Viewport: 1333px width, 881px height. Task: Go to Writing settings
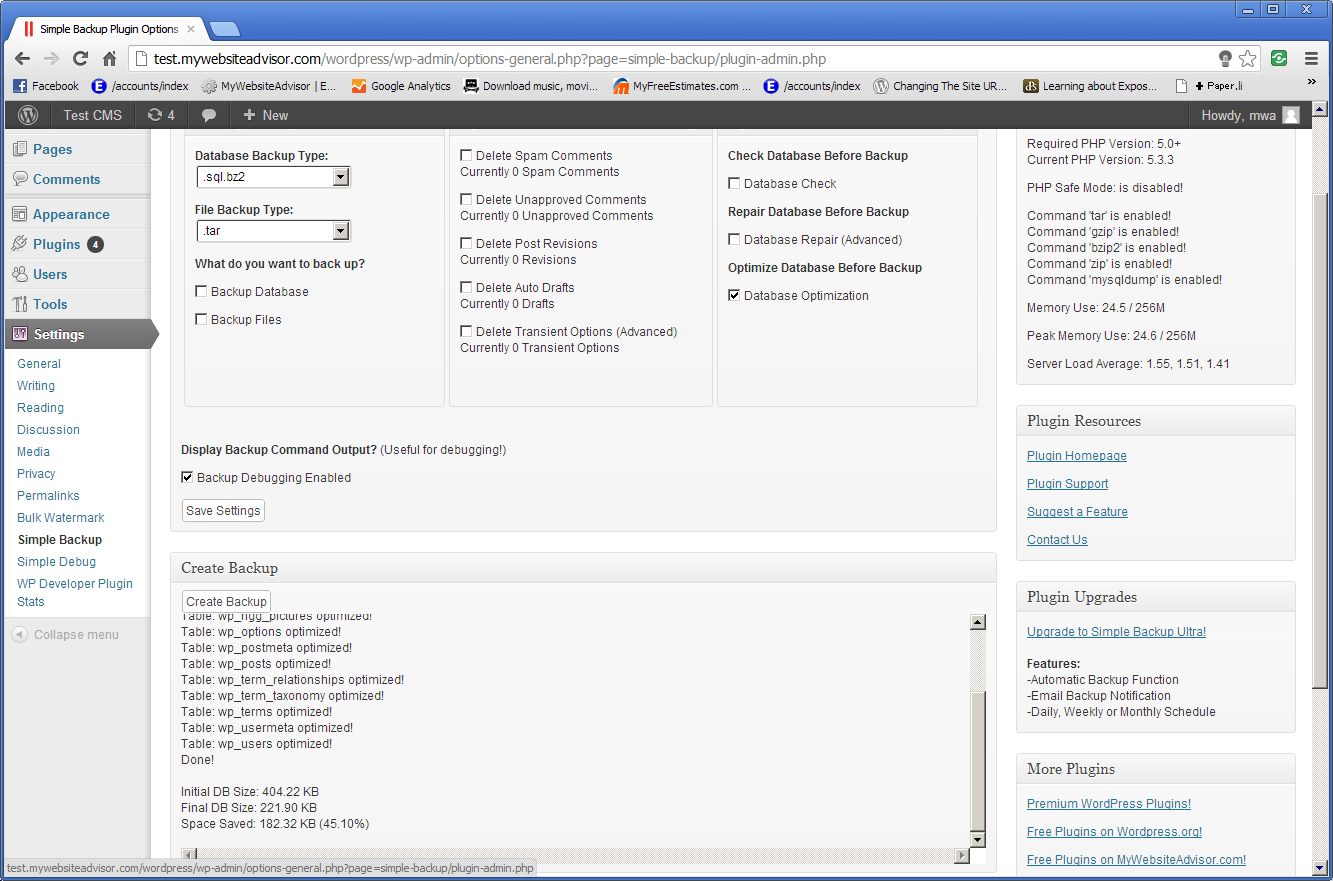pyautogui.click(x=36, y=386)
